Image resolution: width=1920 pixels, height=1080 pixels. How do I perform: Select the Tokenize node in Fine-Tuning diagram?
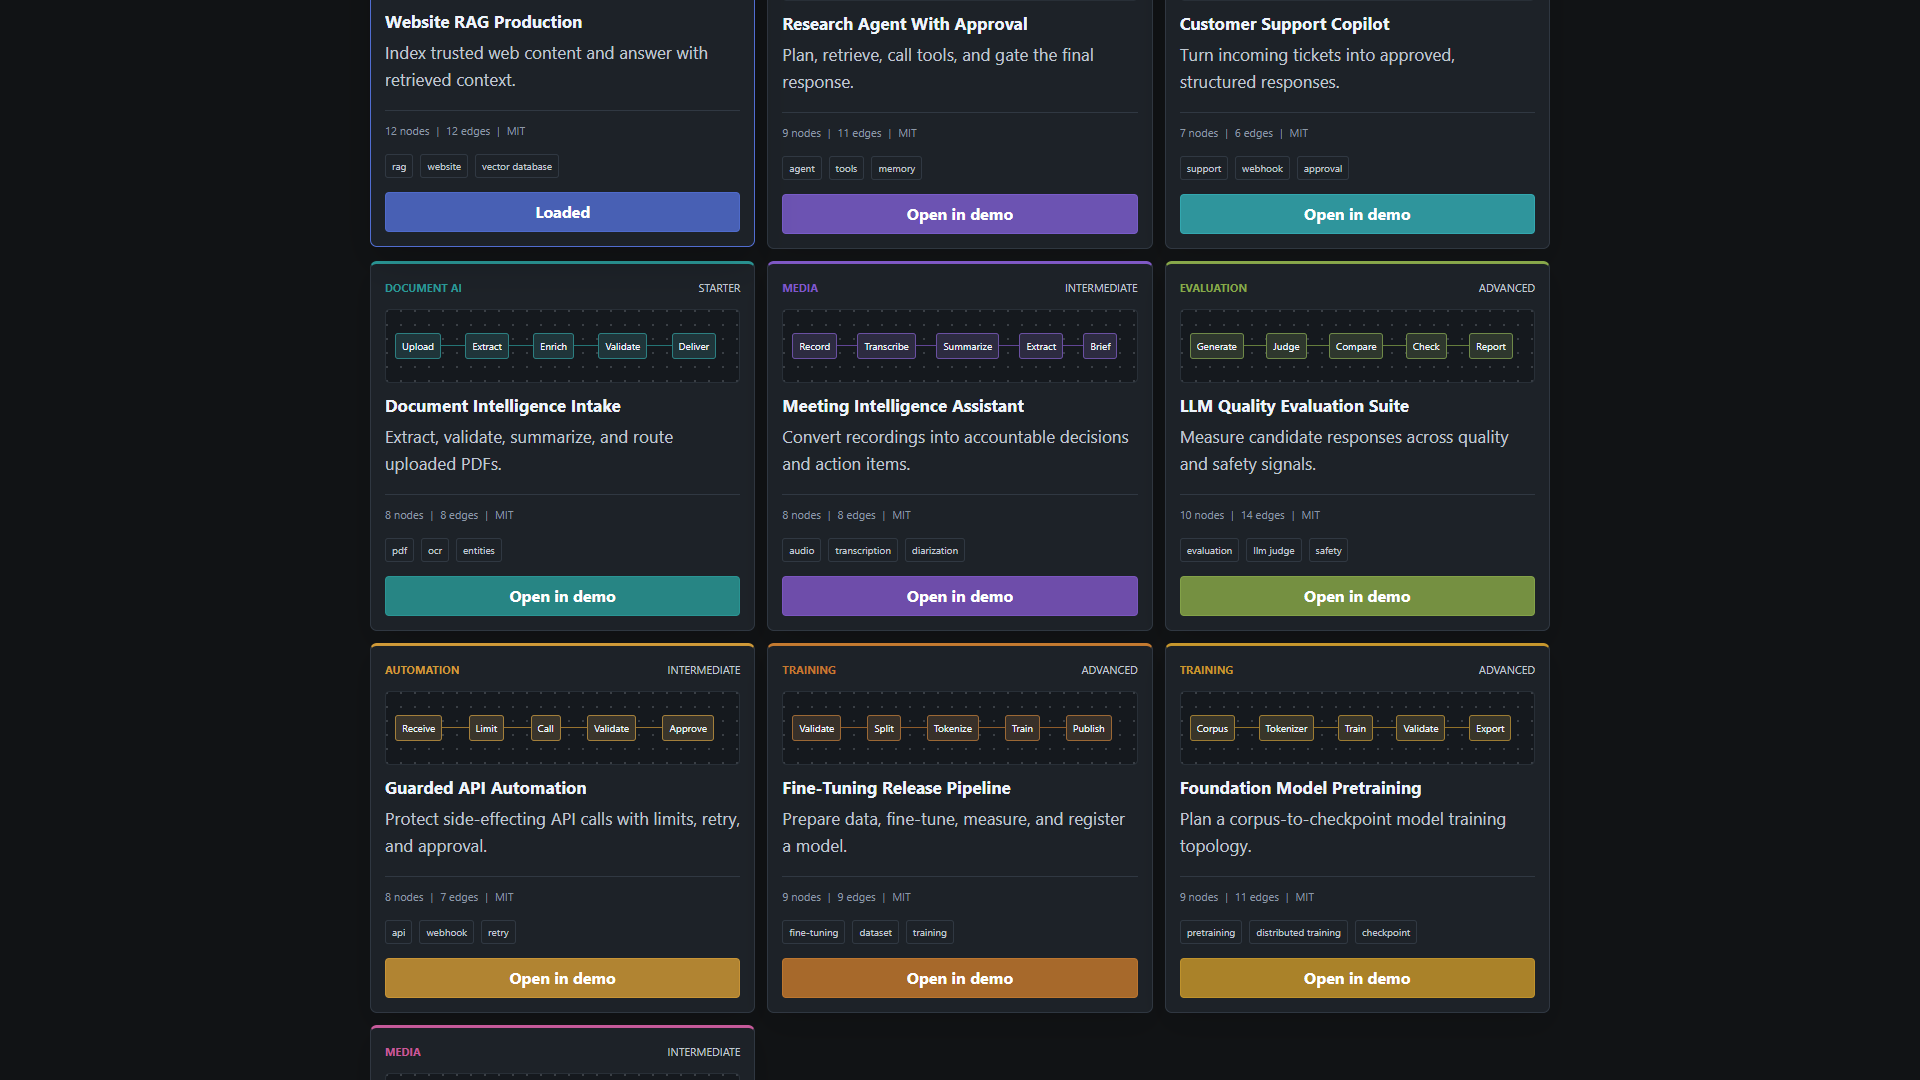[953, 728]
